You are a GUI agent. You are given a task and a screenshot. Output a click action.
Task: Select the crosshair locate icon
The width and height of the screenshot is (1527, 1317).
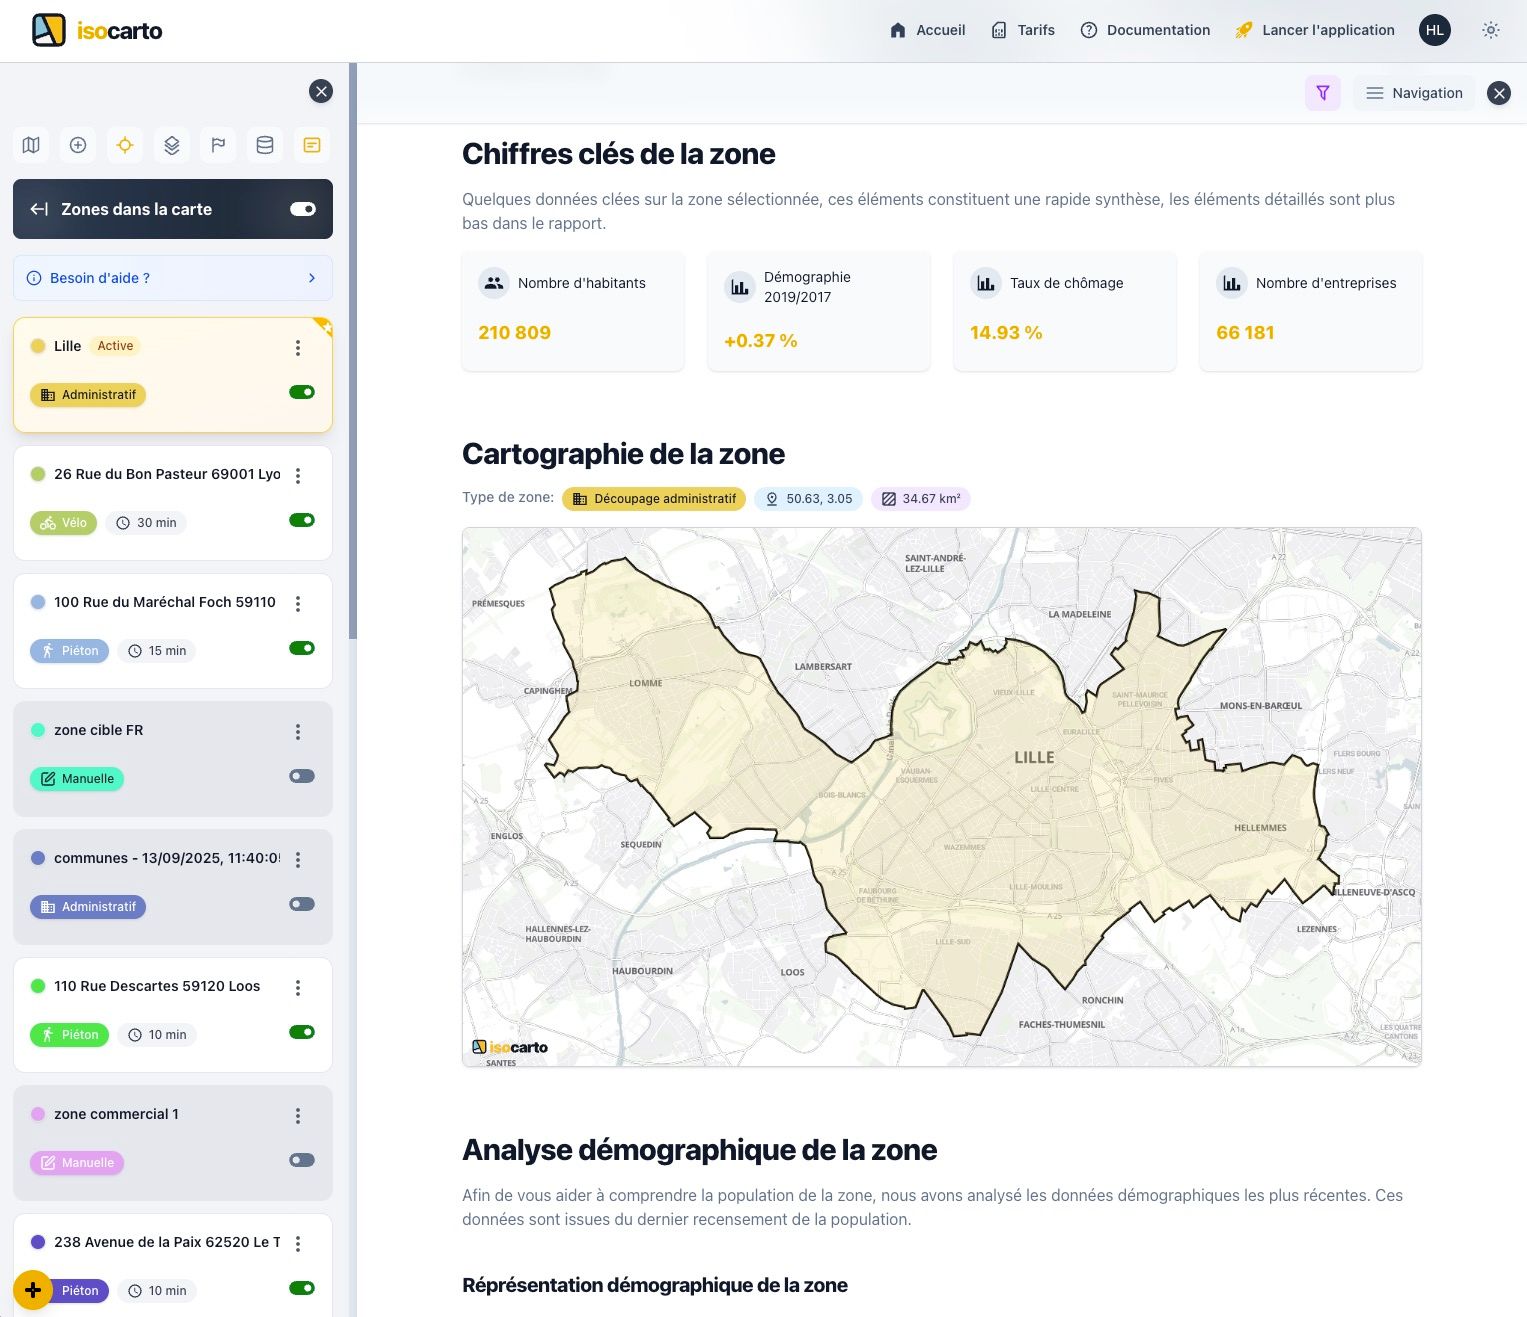tap(124, 145)
